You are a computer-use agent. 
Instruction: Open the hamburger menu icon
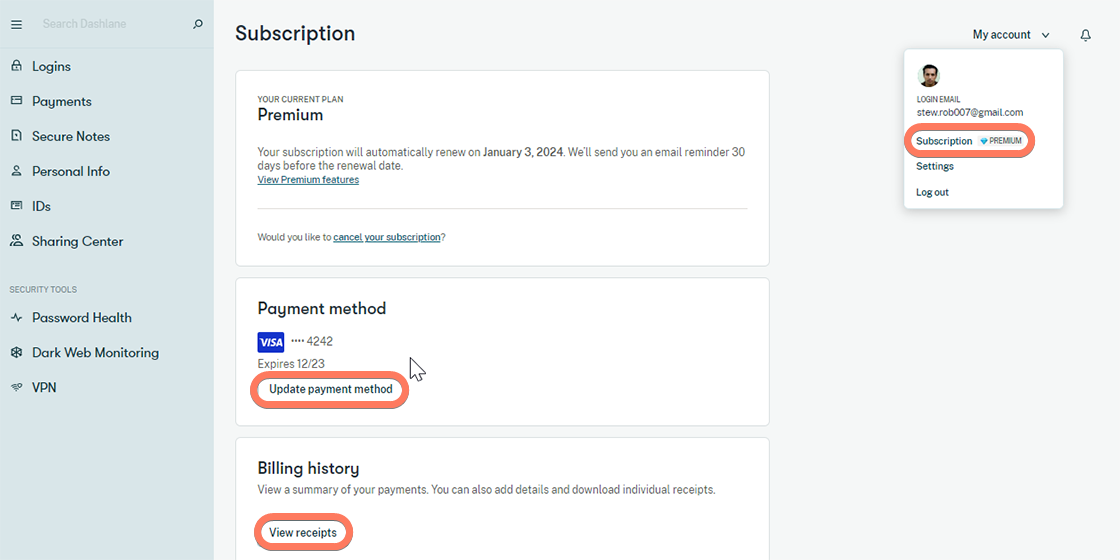pyautogui.click(x=16, y=24)
